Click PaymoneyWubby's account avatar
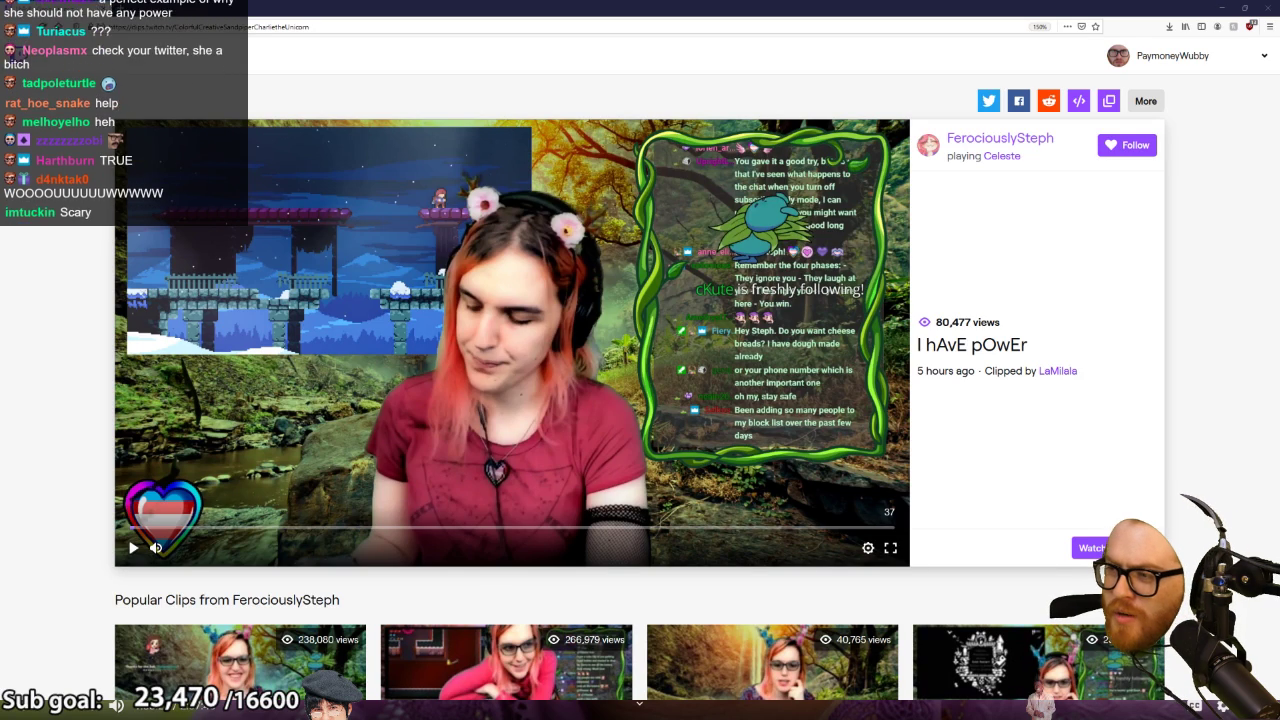Screen dimensions: 1280x720 1118,56
